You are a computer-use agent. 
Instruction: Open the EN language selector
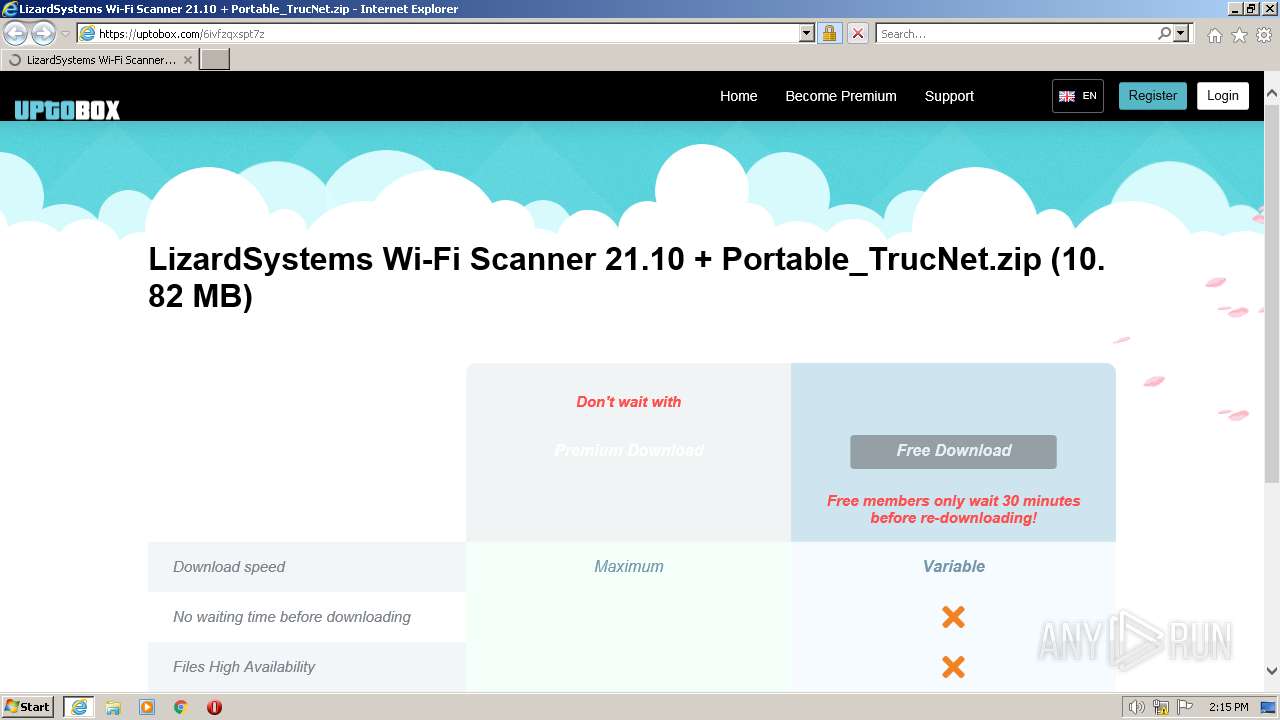tap(1078, 96)
